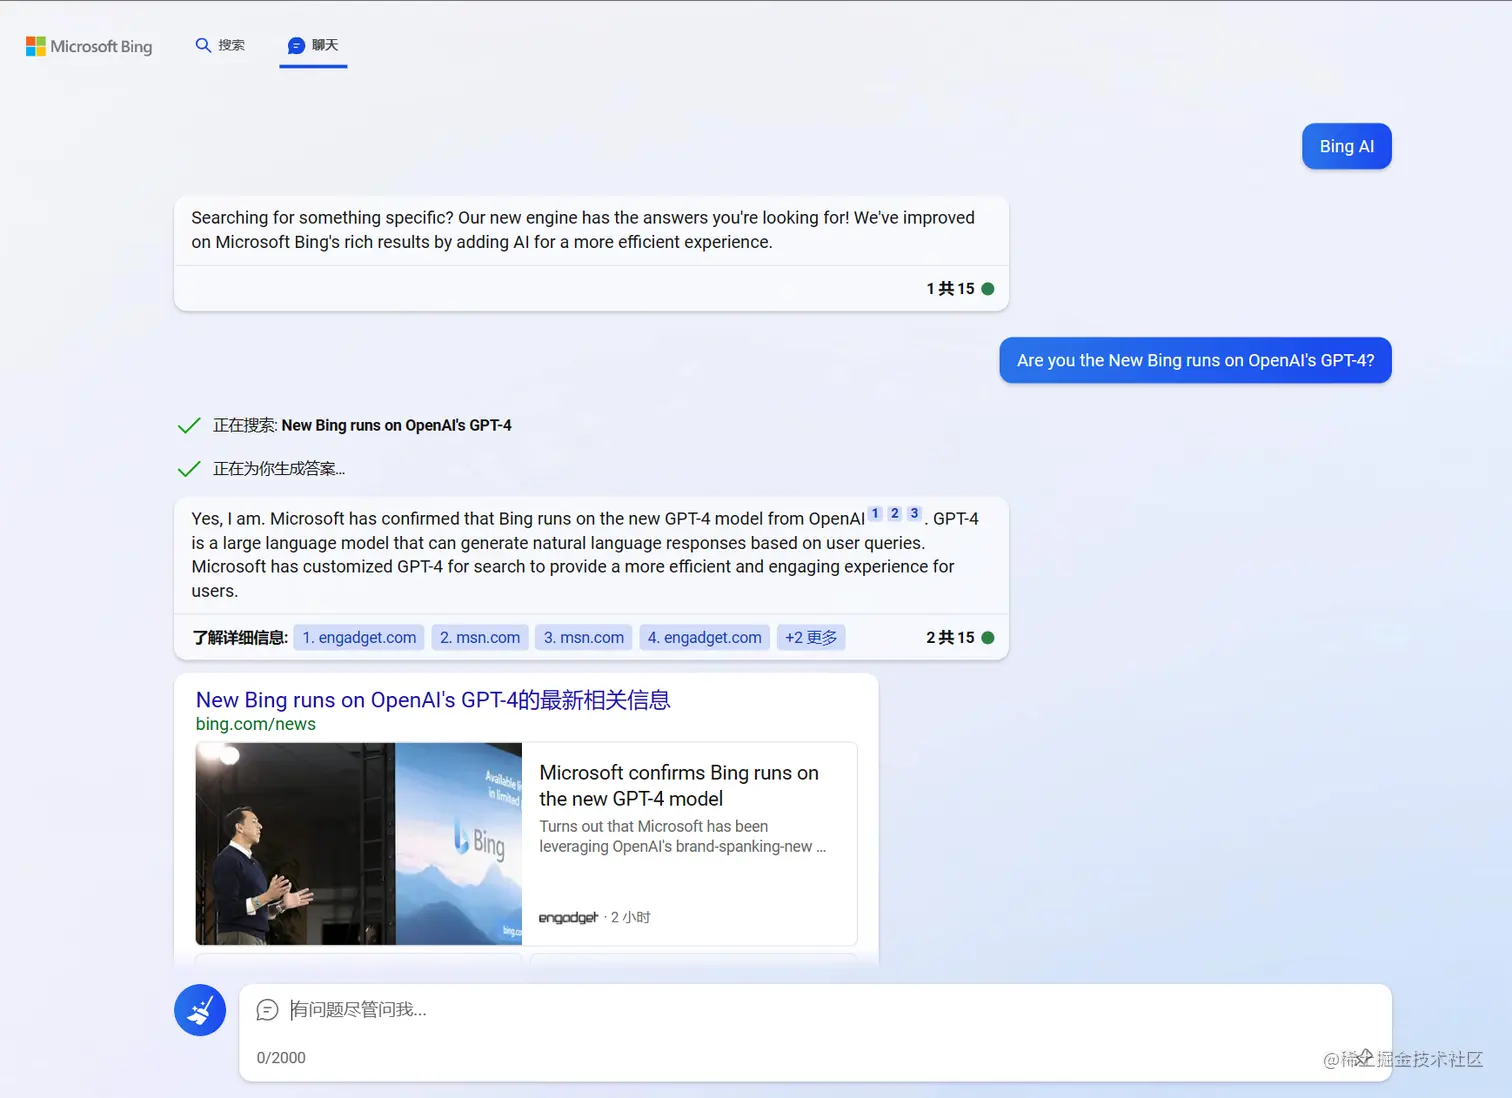Click the article snippet Turns out that Microsoft

(x=683, y=836)
